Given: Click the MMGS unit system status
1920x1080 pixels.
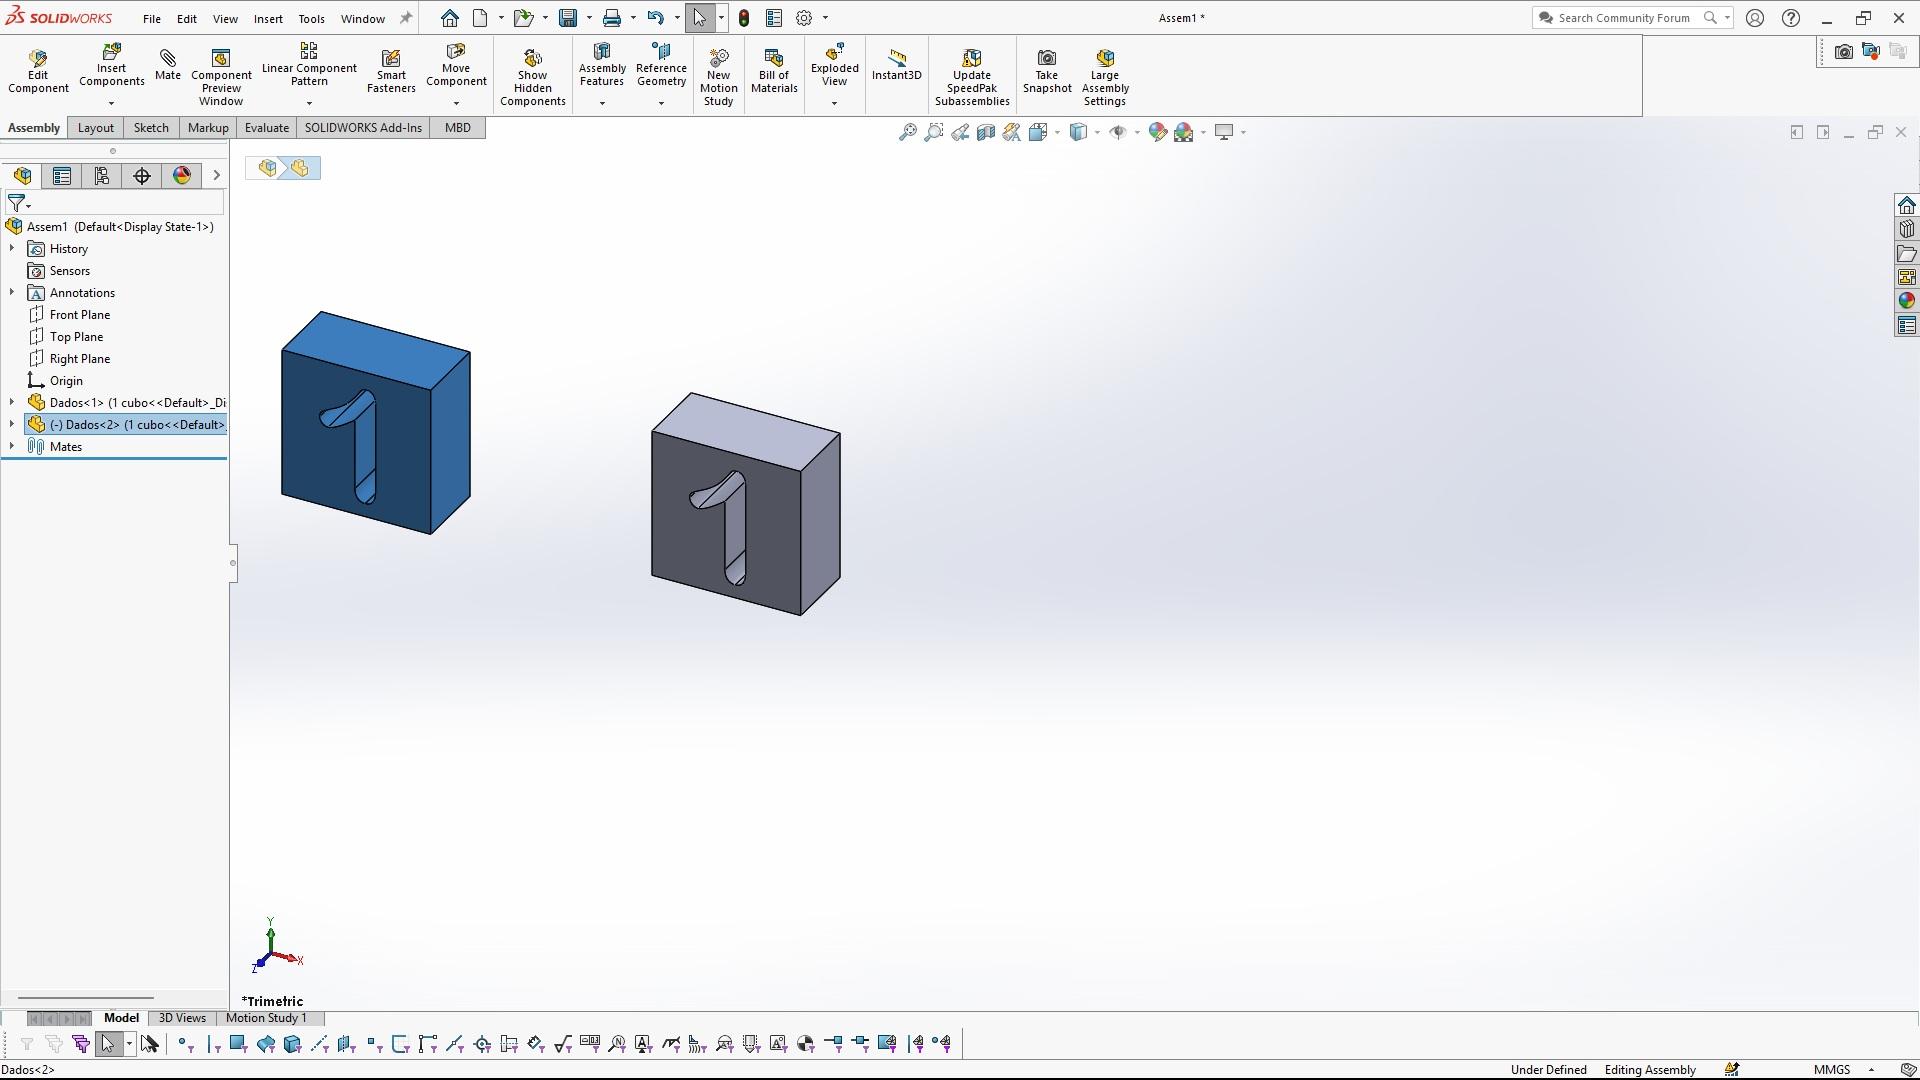Looking at the screenshot, I should (x=1832, y=1070).
